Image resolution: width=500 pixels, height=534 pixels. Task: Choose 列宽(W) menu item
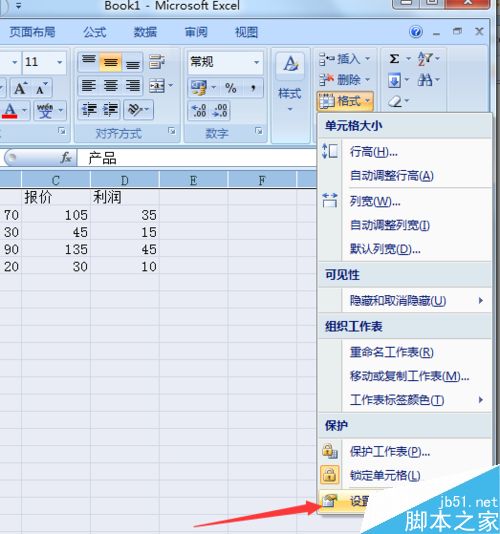click(x=405, y=202)
